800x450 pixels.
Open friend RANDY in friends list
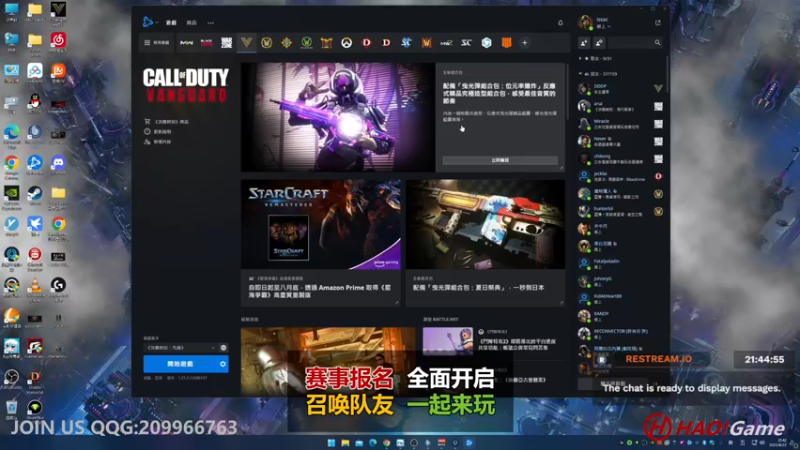620,316
